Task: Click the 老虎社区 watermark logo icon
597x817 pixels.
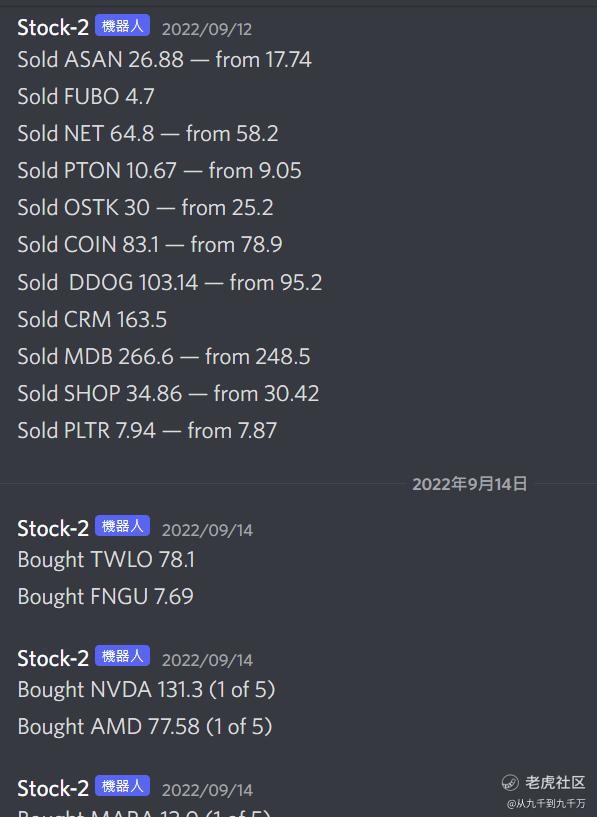Action: [510, 782]
